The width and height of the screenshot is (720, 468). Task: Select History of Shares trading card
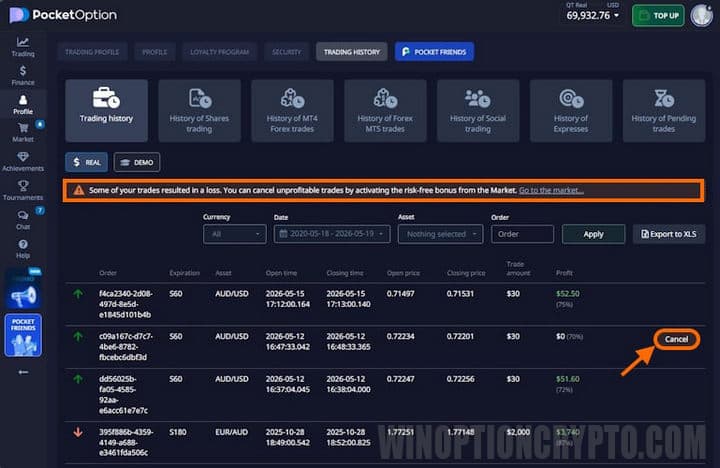[x=199, y=110]
